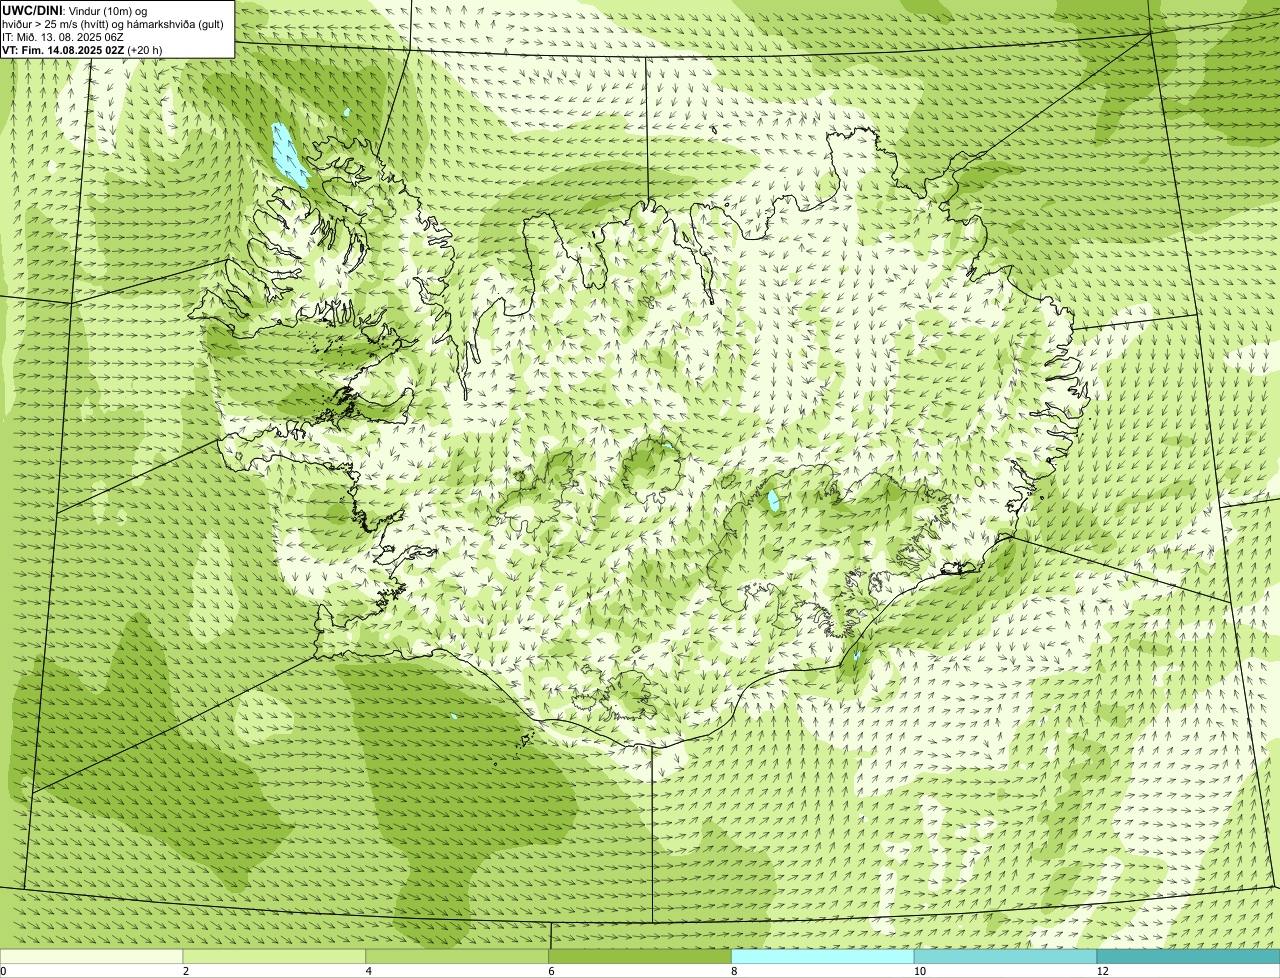The width and height of the screenshot is (1280, 978).
Task: Click the '10' tick label on color scale
Action: coord(919,971)
